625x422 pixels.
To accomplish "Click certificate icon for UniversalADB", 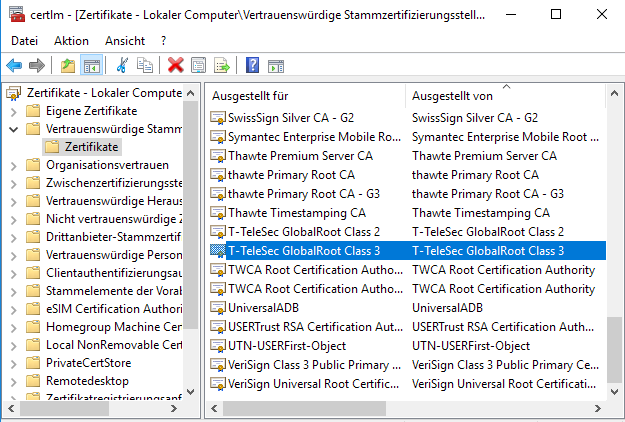I will pyautogui.click(x=218, y=308).
